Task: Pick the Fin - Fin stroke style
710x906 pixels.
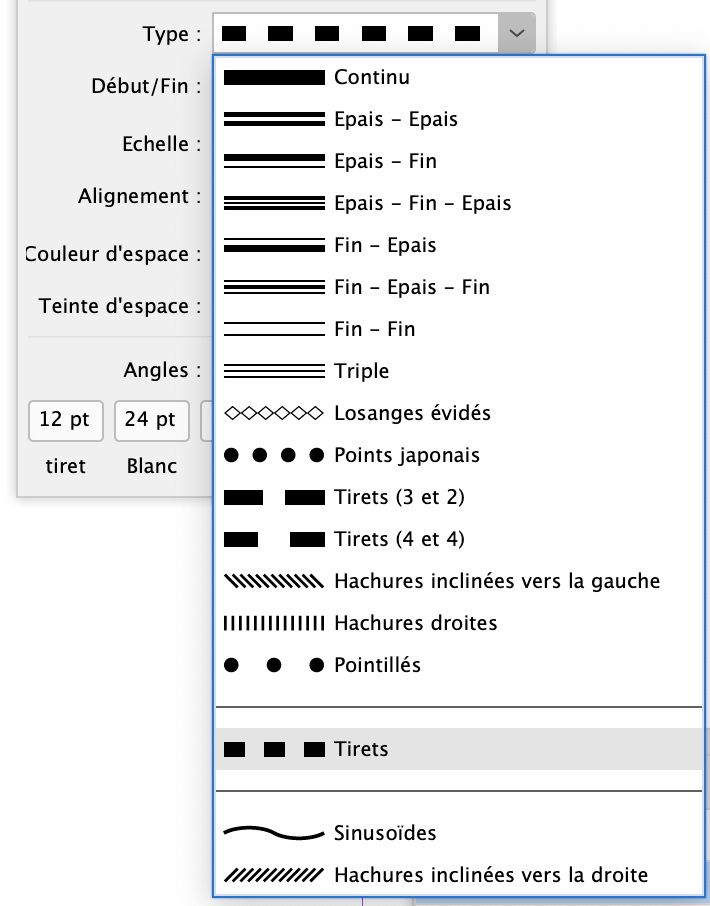Action: click(374, 329)
